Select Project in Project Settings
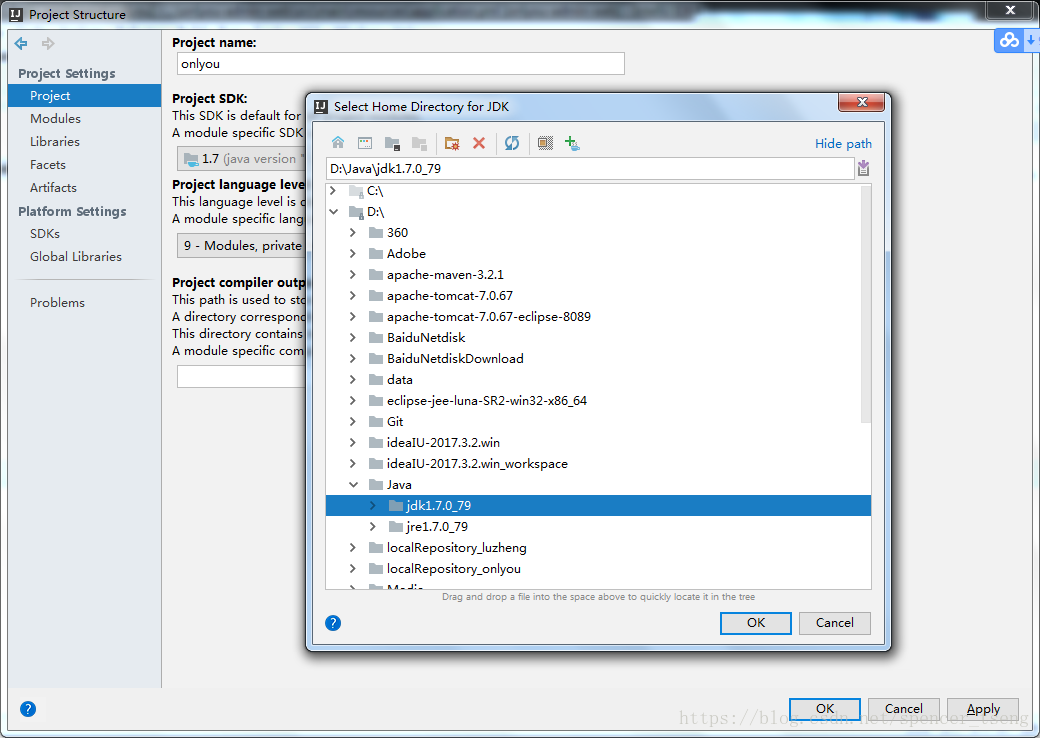This screenshot has width=1040, height=738. [x=85, y=95]
